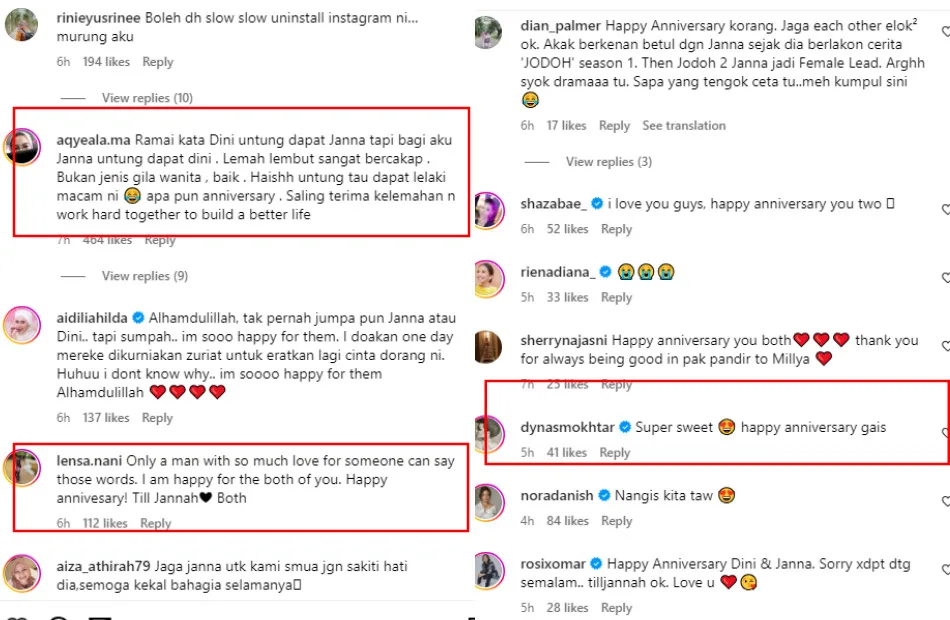Viewport: 950px width, 620px height.
Task: Click aqyeala.ma's avatar image
Action: (x=22, y=148)
